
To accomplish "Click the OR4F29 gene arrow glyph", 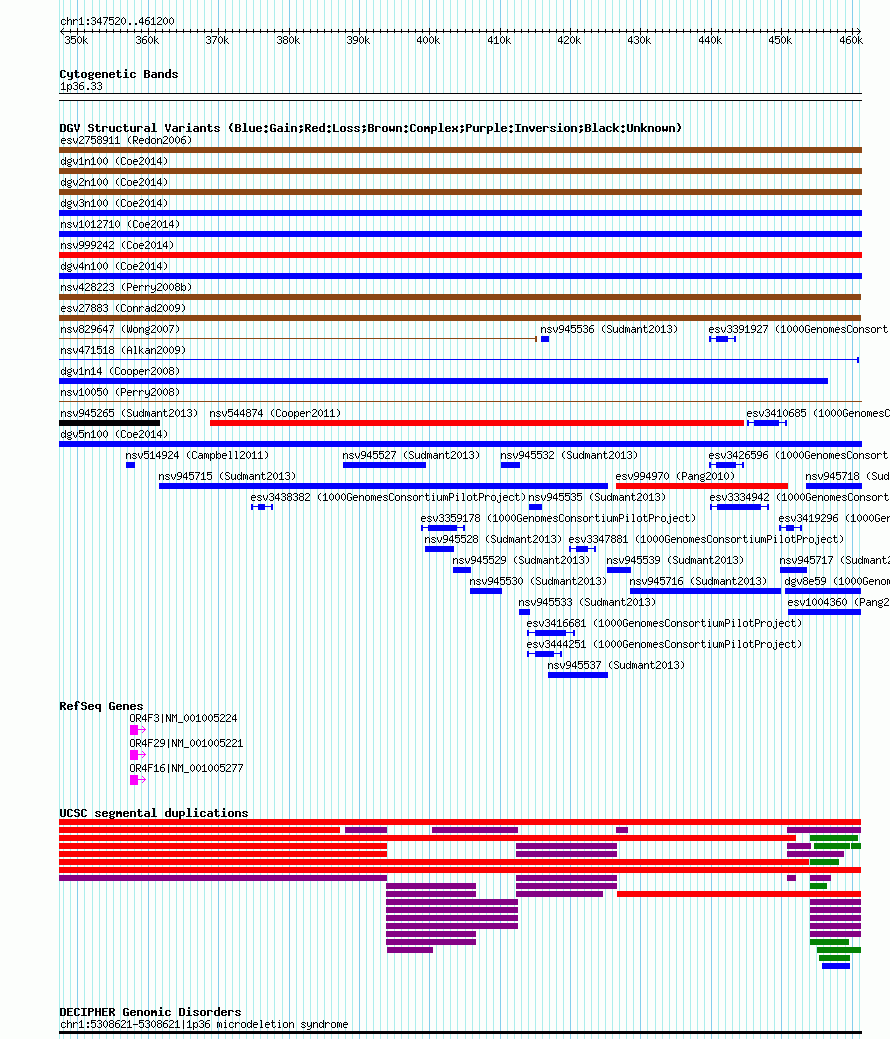I will [137, 755].
